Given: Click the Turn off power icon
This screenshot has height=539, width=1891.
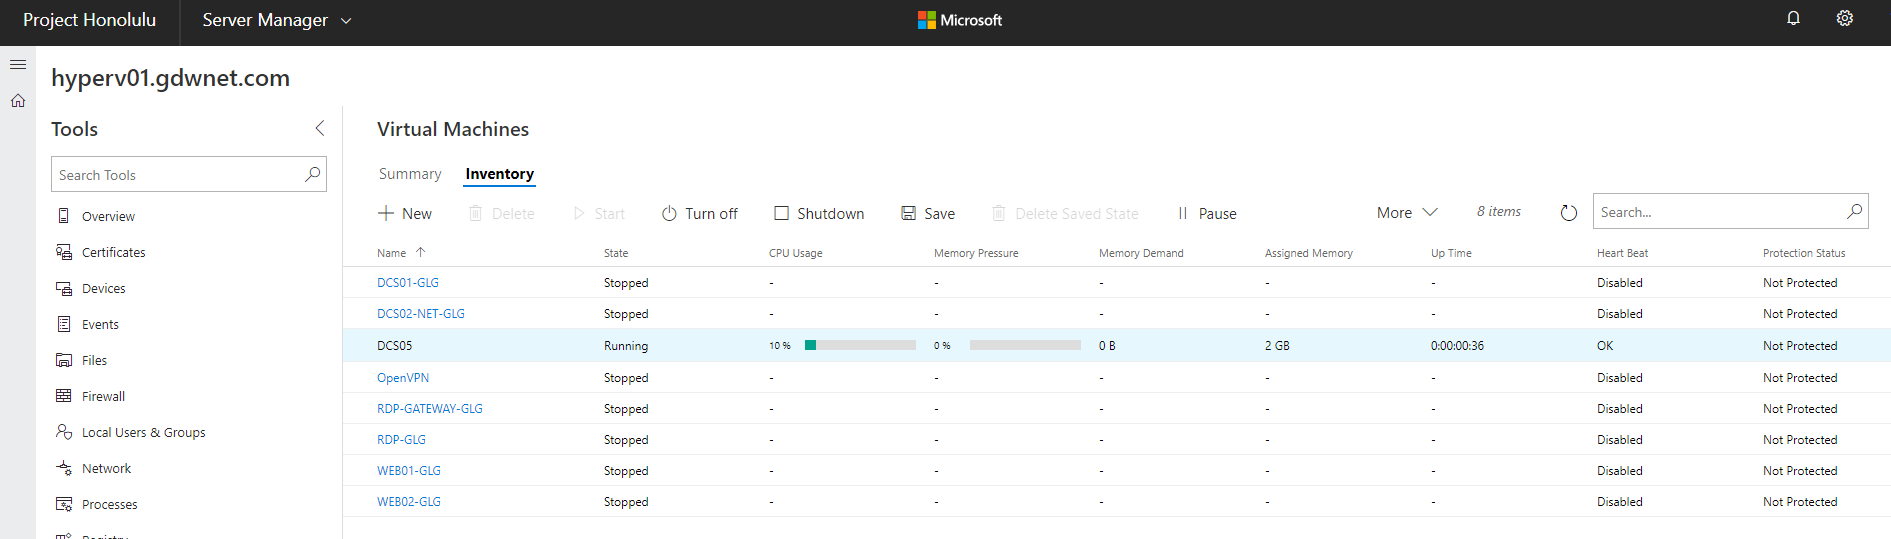Looking at the screenshot, I should coord(669,213).
